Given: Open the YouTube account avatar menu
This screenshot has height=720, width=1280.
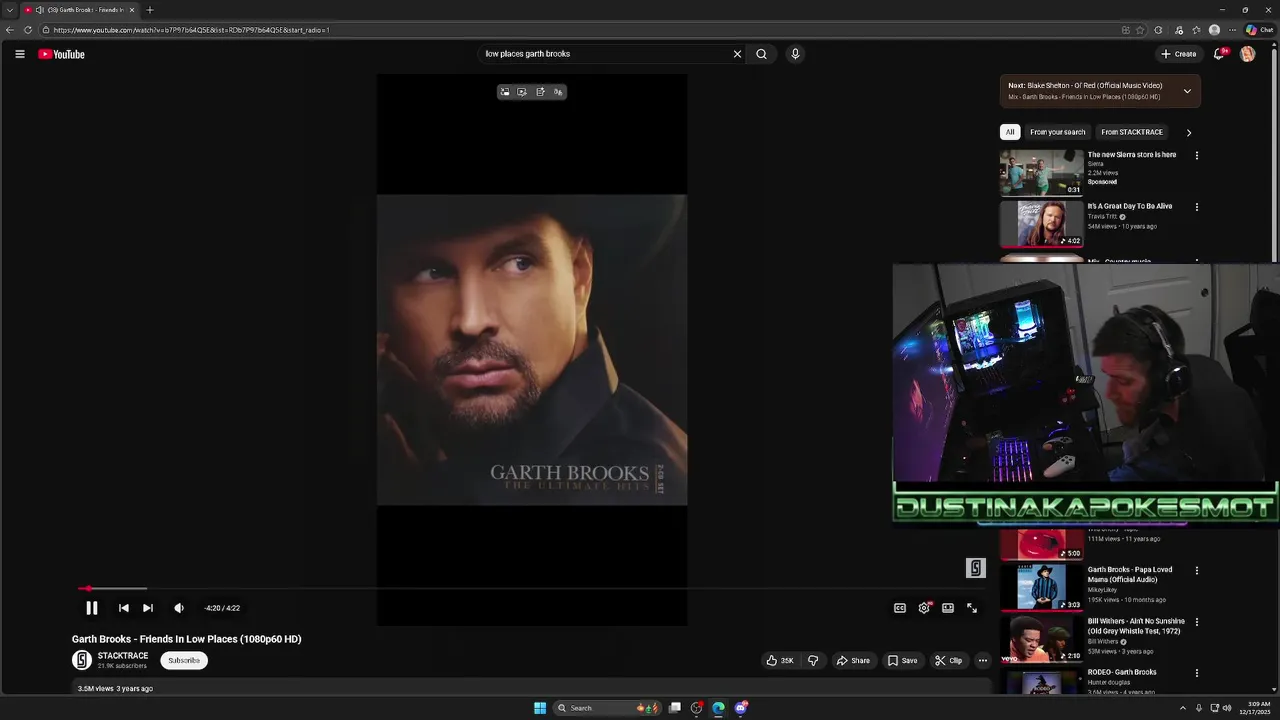Looking at the screenshot, I should [x=1248, y=54].
